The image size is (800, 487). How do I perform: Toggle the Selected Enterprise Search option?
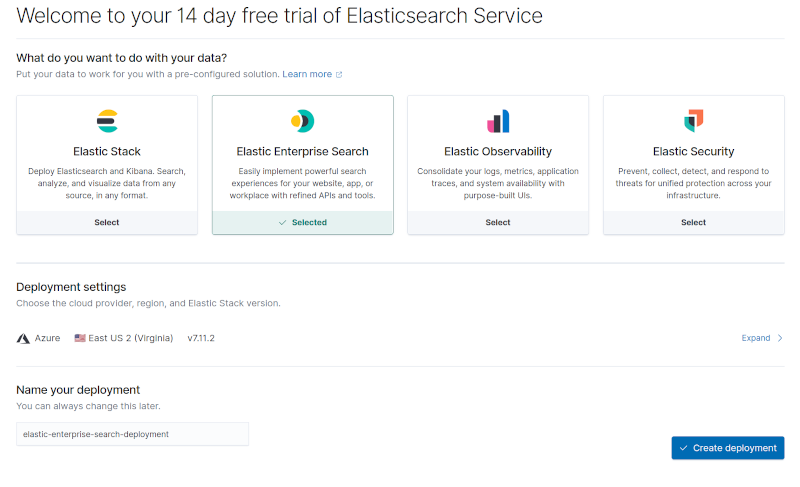(x=303, y=222)
